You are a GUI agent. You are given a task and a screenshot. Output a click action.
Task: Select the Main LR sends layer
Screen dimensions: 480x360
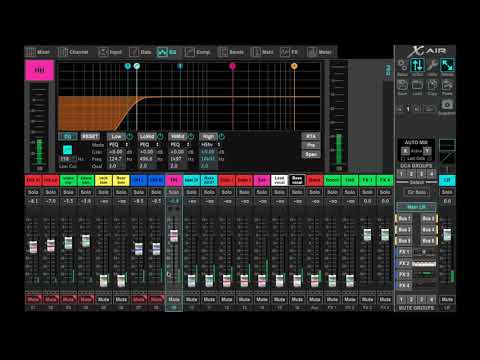[x=416, y=207]
